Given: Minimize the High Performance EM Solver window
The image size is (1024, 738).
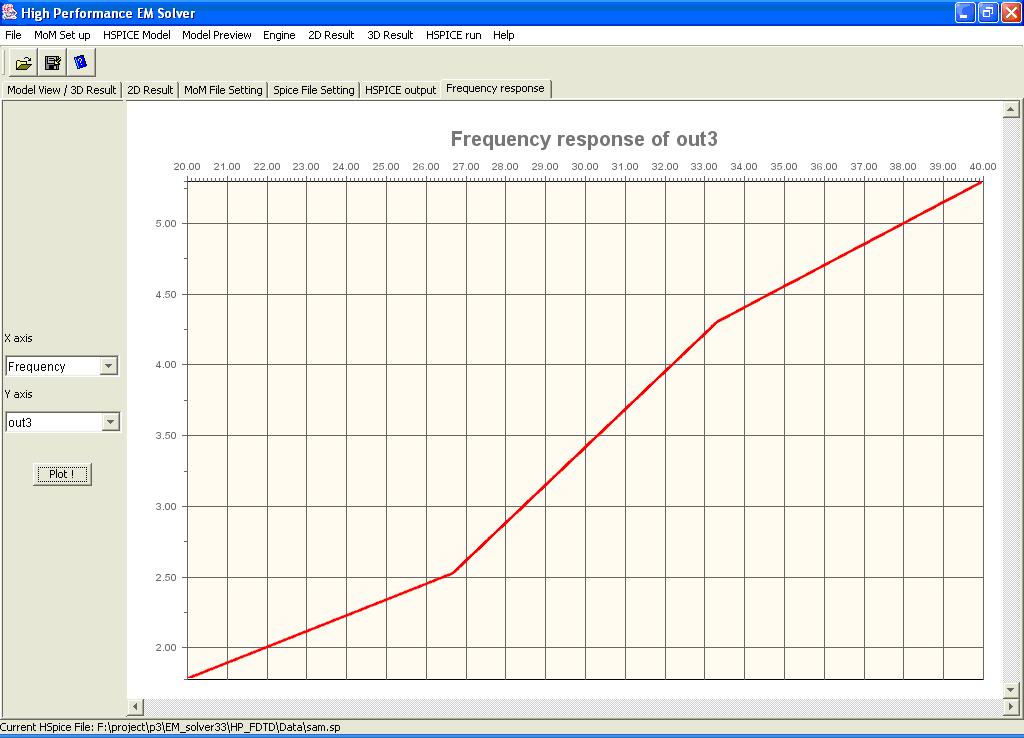Looking at the screenshot, I should click(965, 12).
